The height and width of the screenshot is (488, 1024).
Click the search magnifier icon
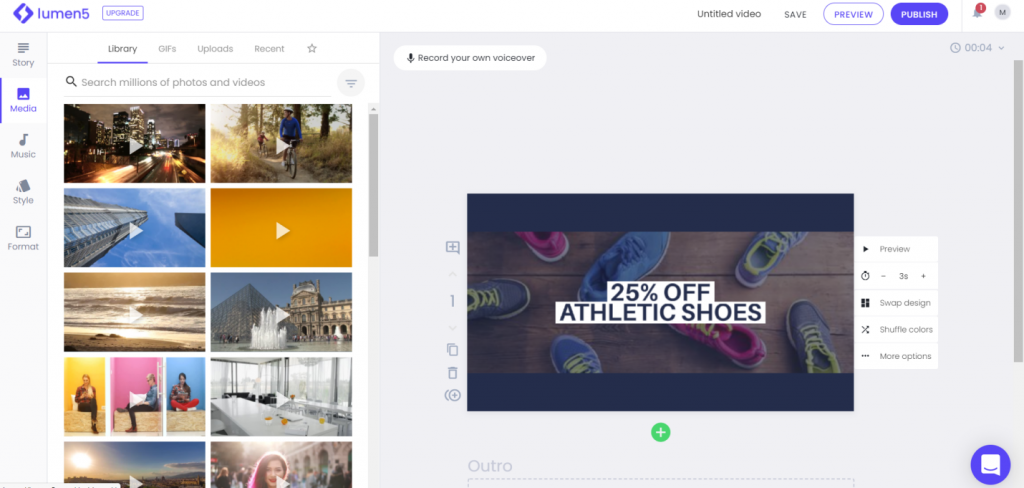click(x=71, y=82)
